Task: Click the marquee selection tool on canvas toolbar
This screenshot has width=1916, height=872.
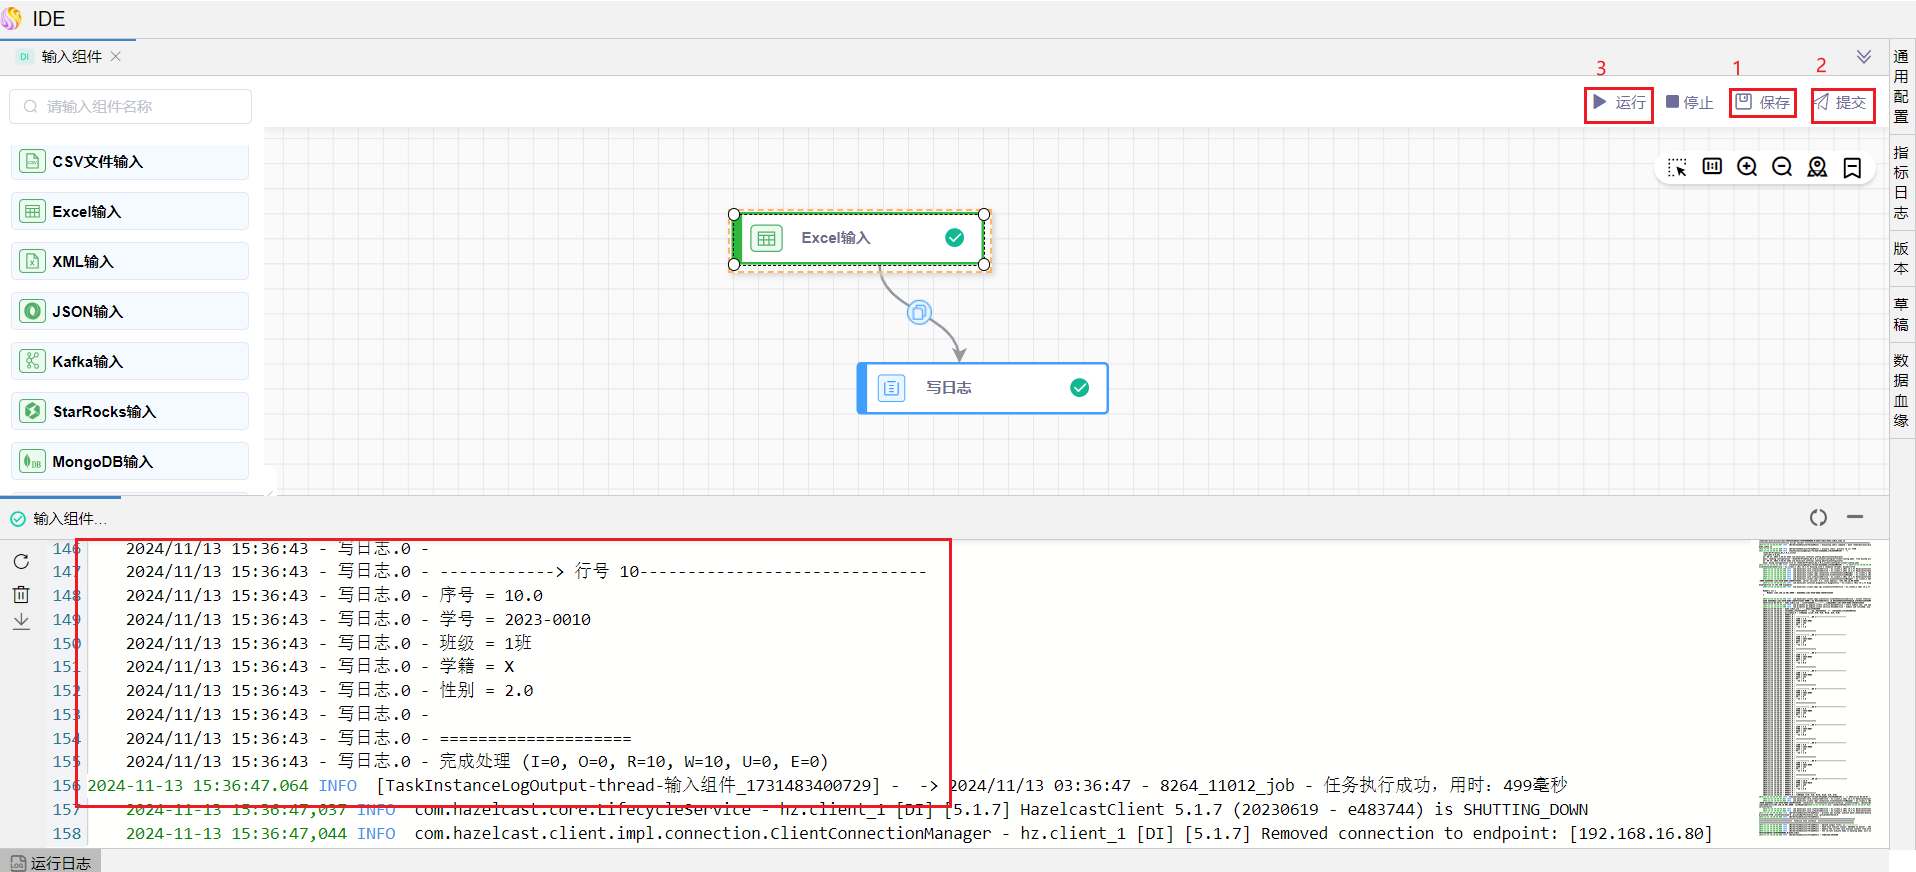Action: 1677,167
